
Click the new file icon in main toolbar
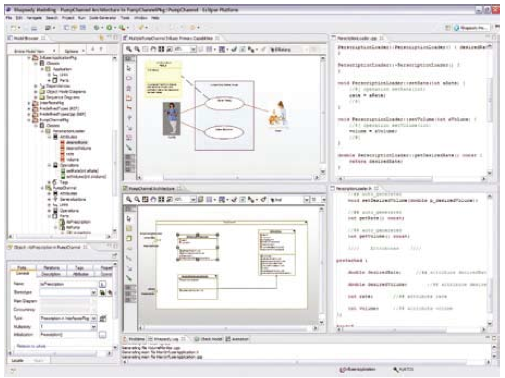14,28
